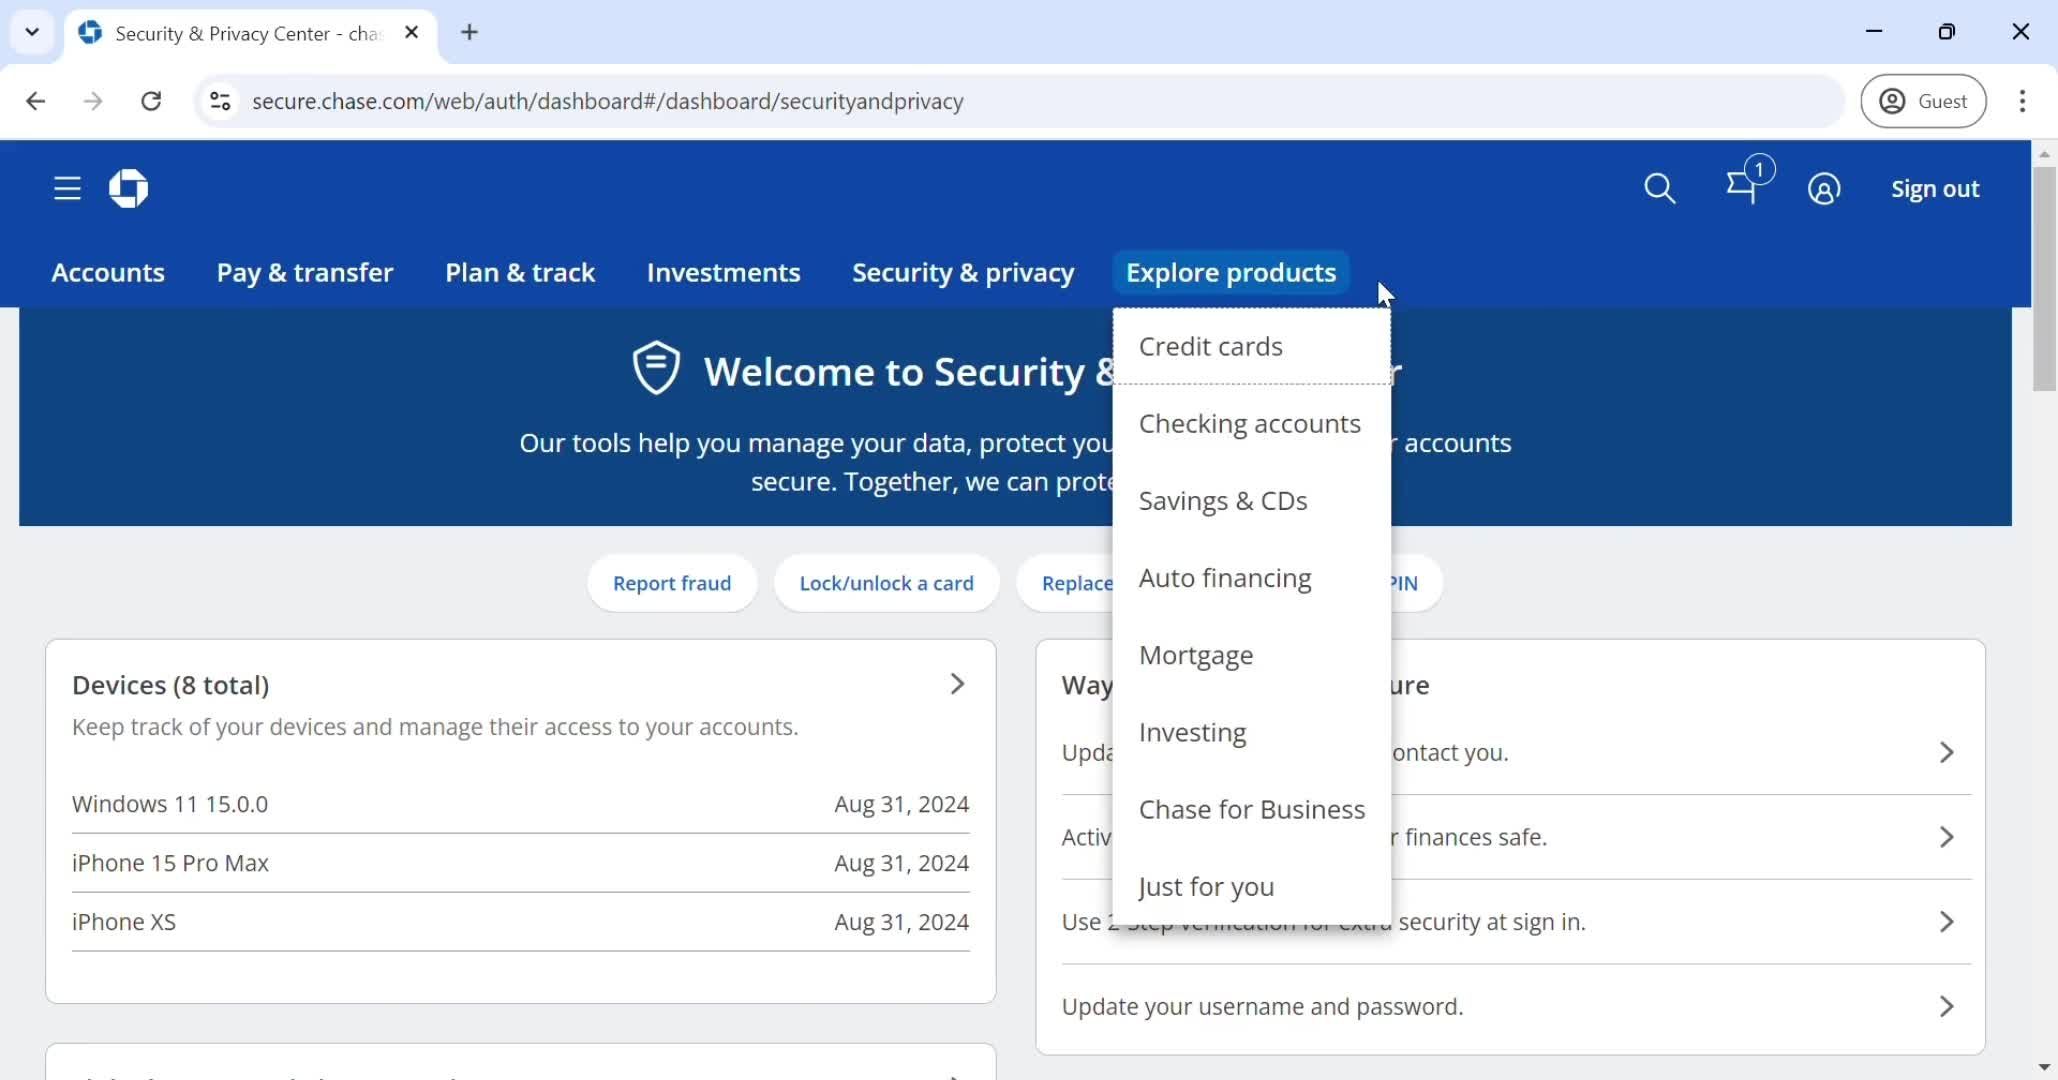Select Credit cards from Explore products
The height and width of the screenshot is (1080, 2058).
pos(1210,345)
